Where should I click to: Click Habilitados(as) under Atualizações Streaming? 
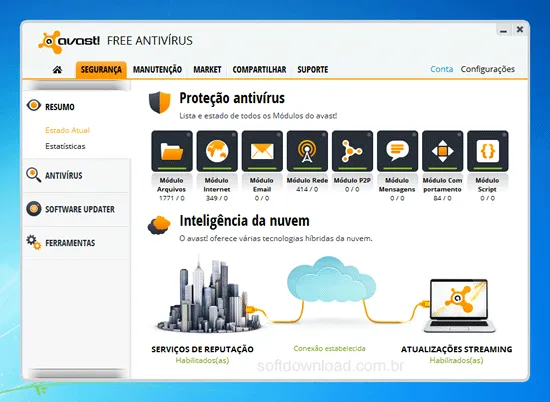tap(456, 360)
